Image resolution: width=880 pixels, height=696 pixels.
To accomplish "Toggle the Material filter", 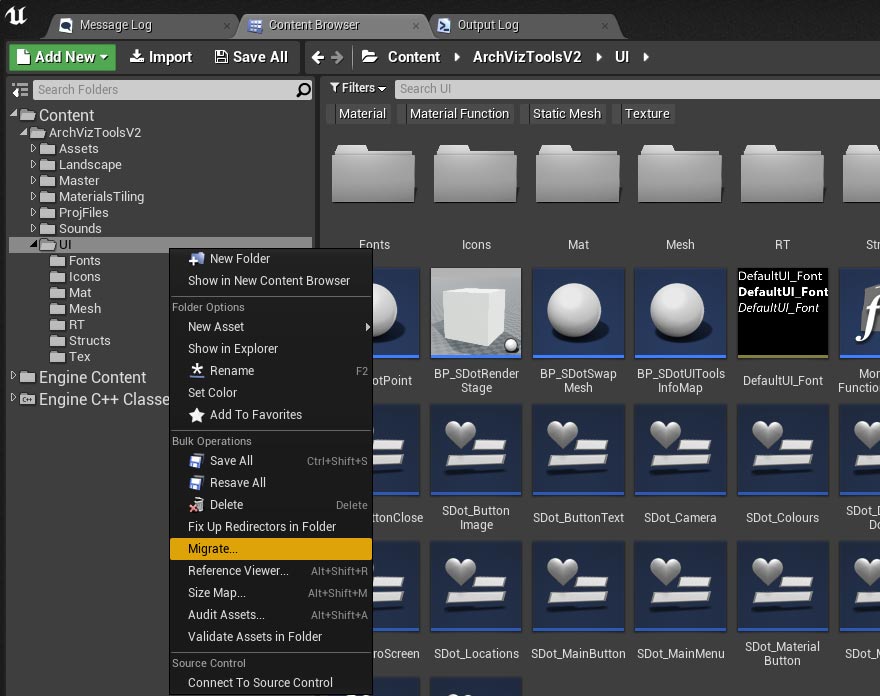I will point(358,114).
